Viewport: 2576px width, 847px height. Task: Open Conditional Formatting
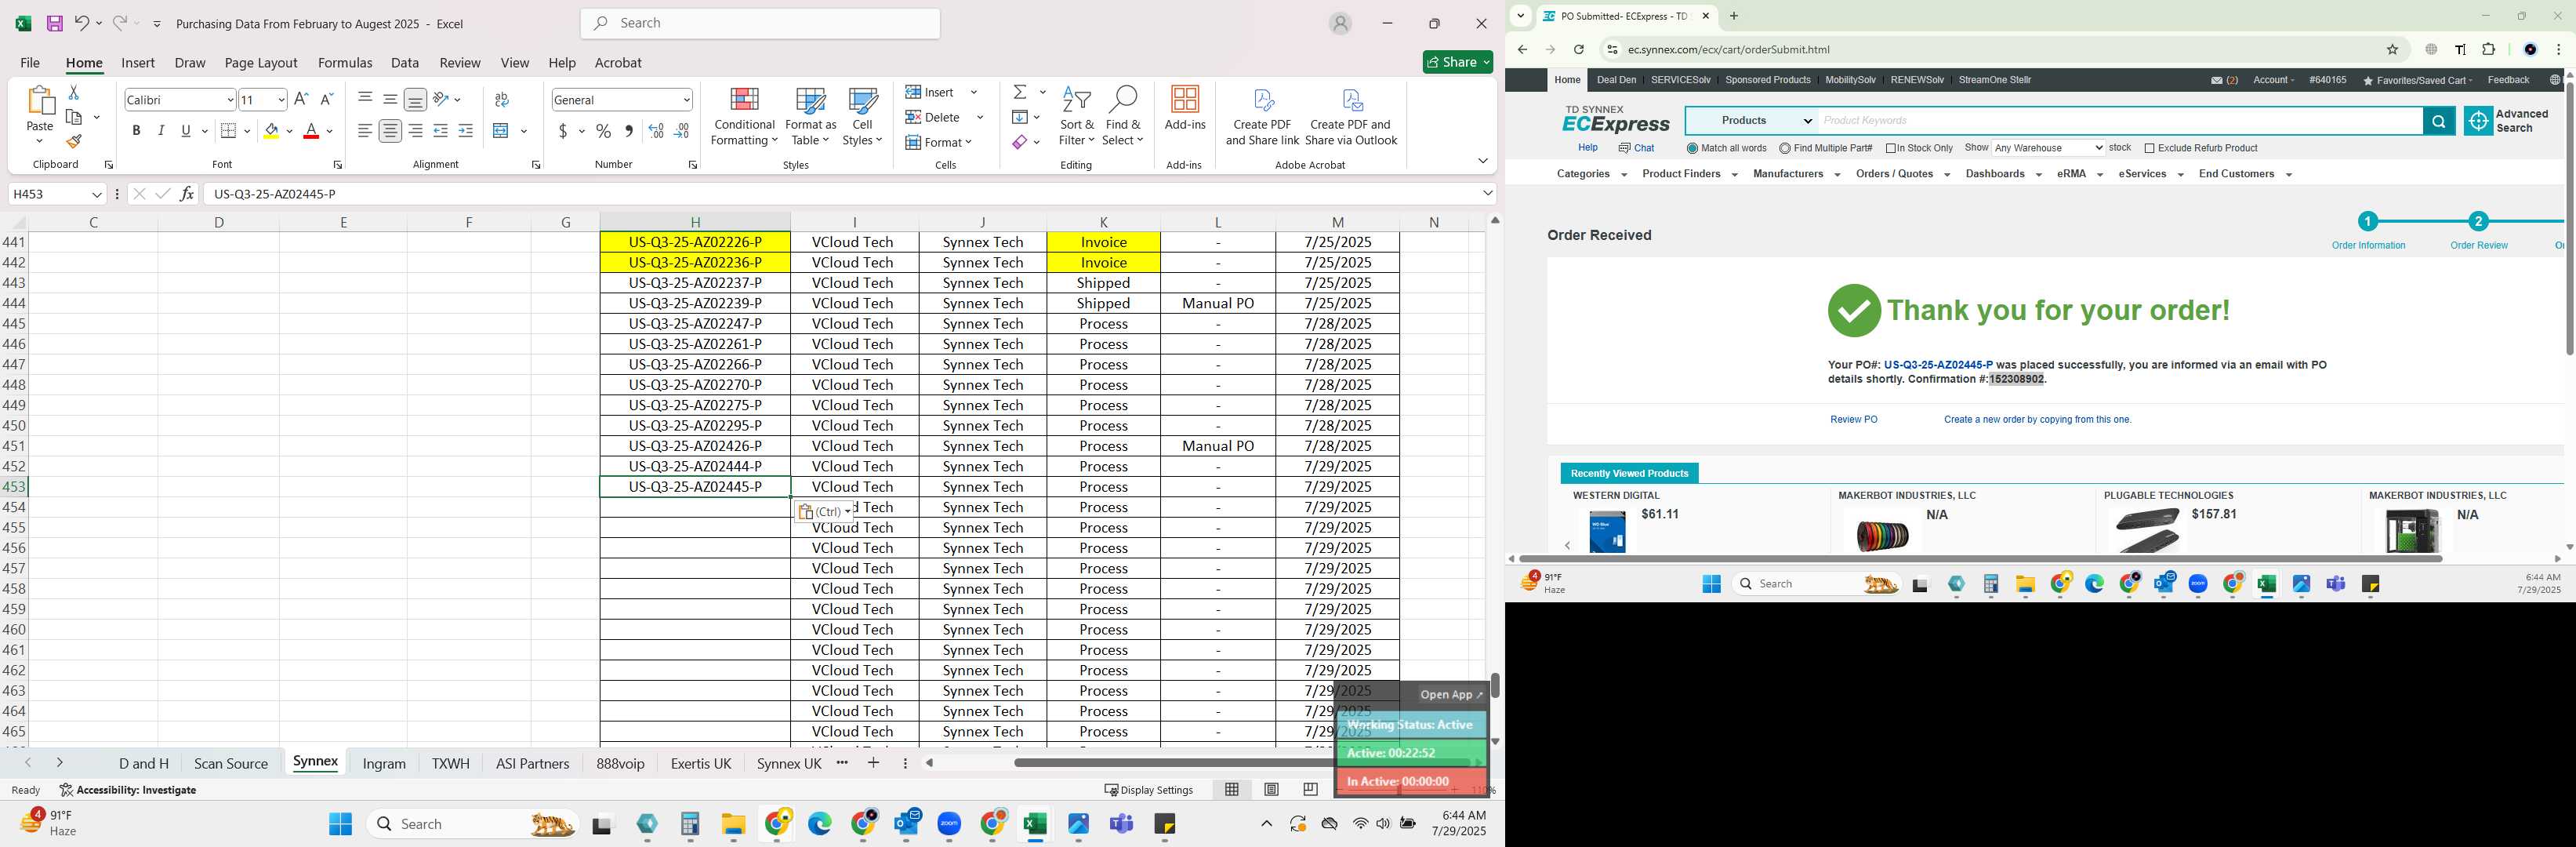[x=744, y=117]
